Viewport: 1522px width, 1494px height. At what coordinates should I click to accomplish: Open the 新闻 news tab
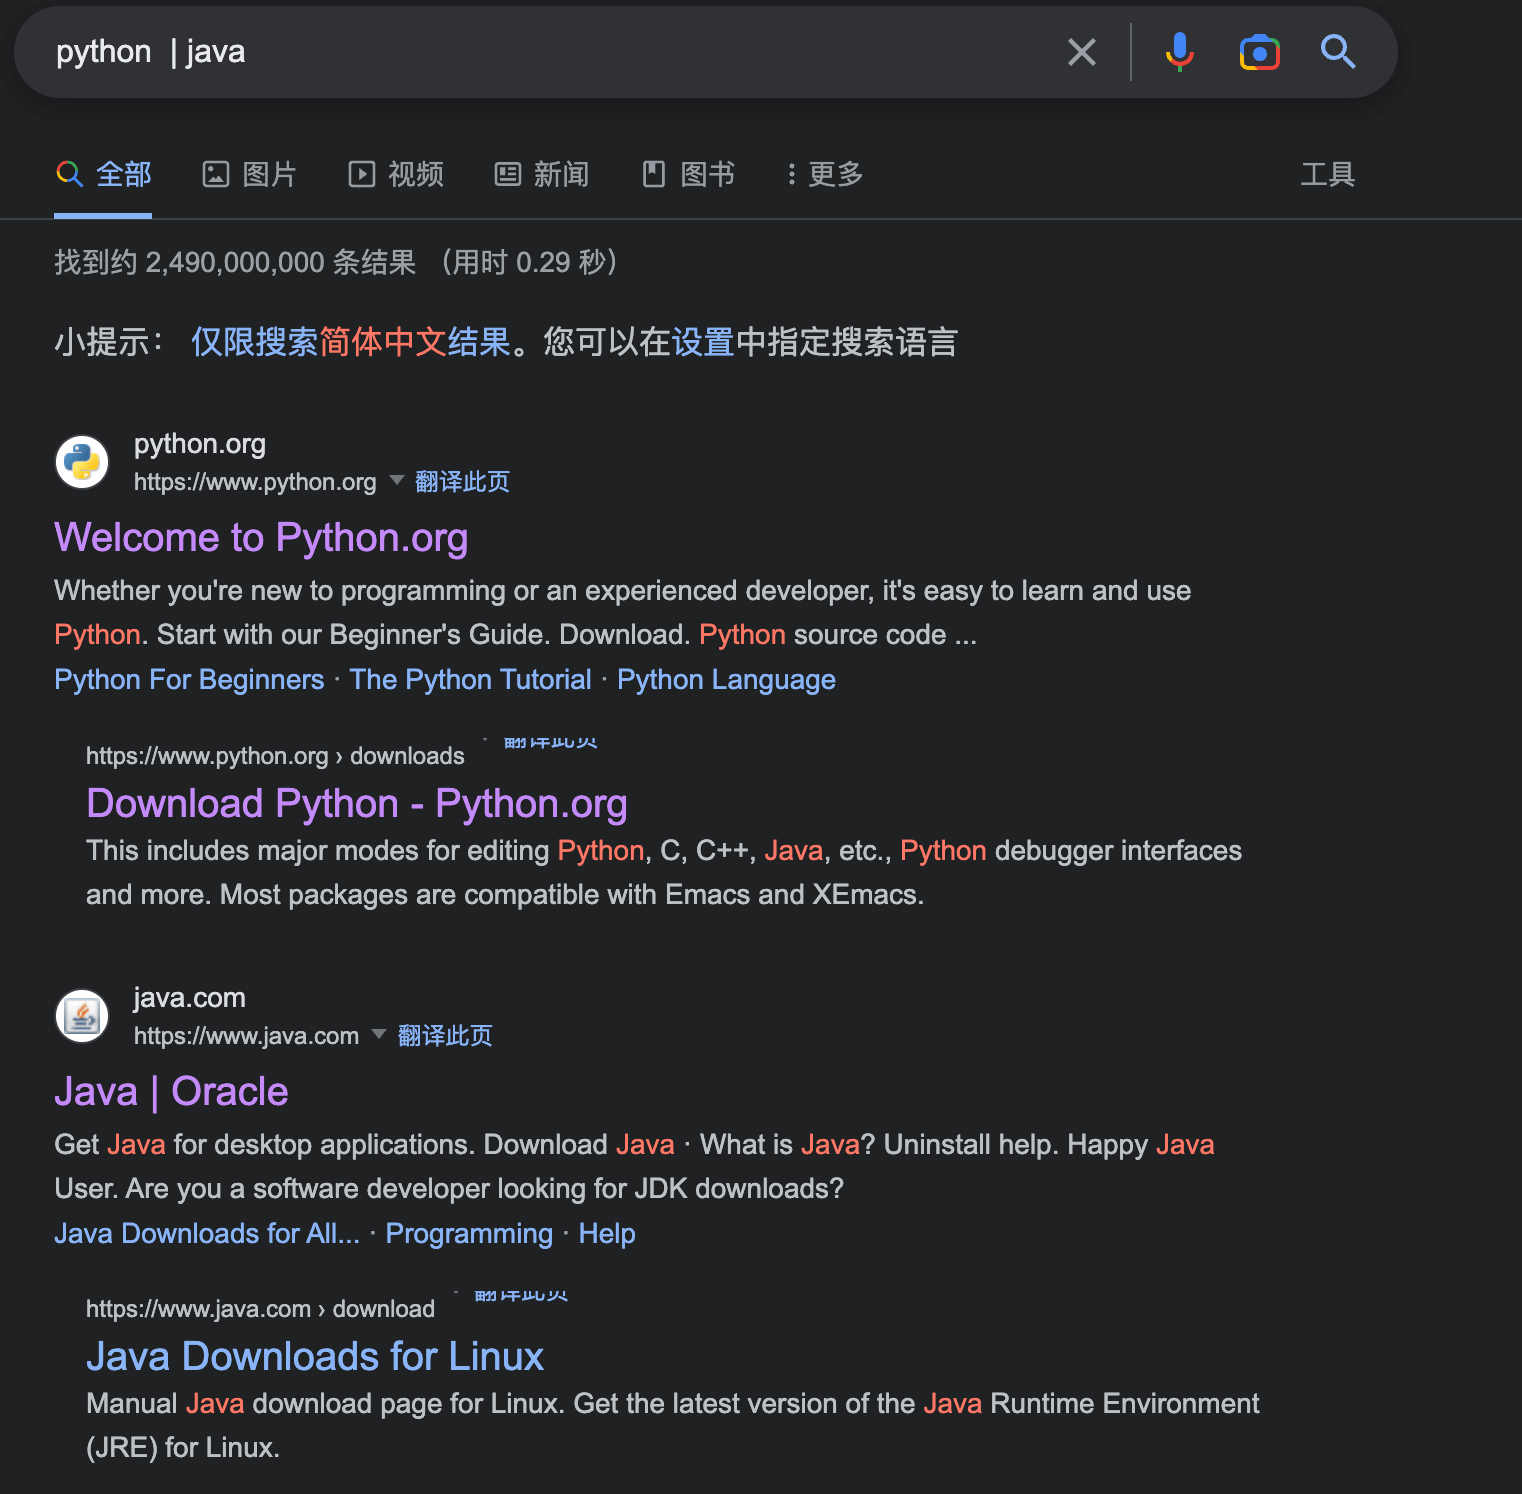pyautogui.click(x=542, y=175)
